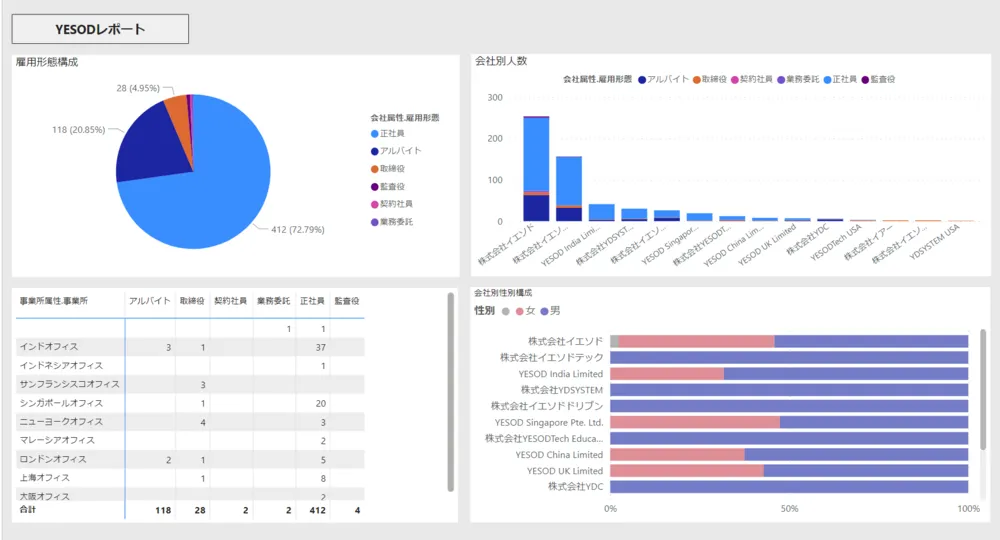The image size is (1000, 540).
Task: Select the インドオフィス table row
Action: point(190,347)
